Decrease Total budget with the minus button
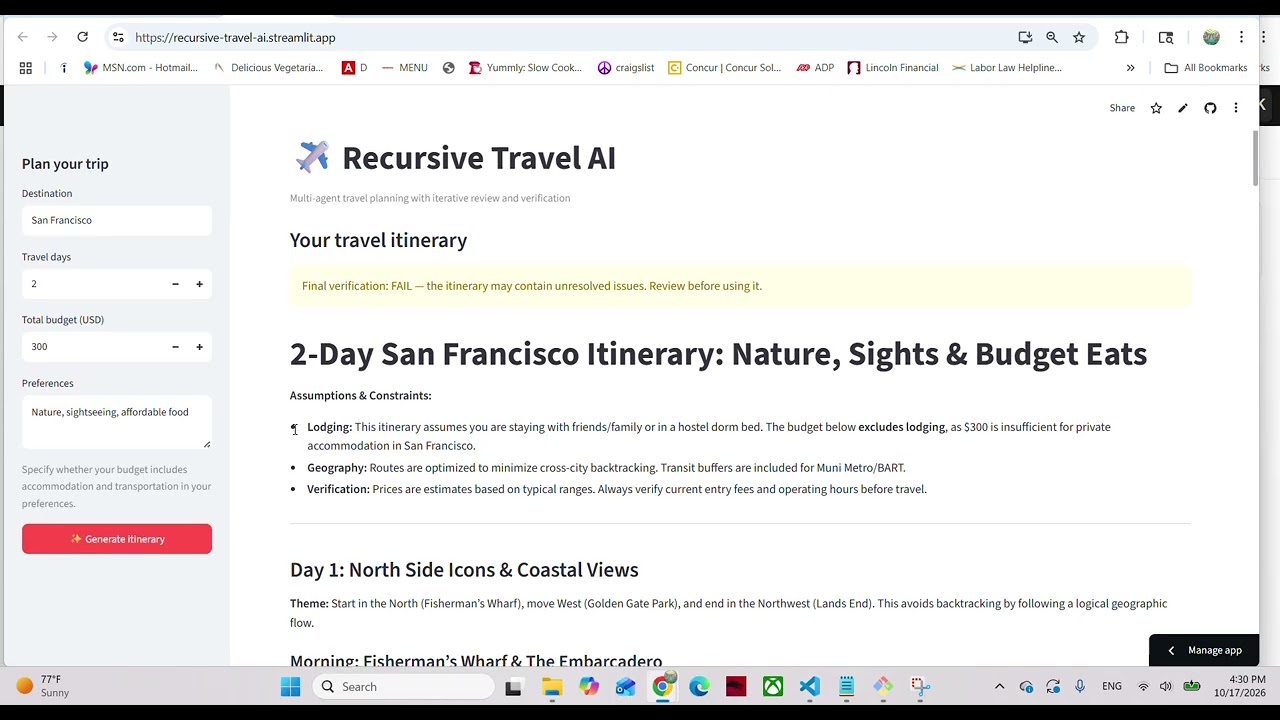Screen dimensions: 1280x720 (175, 347)
